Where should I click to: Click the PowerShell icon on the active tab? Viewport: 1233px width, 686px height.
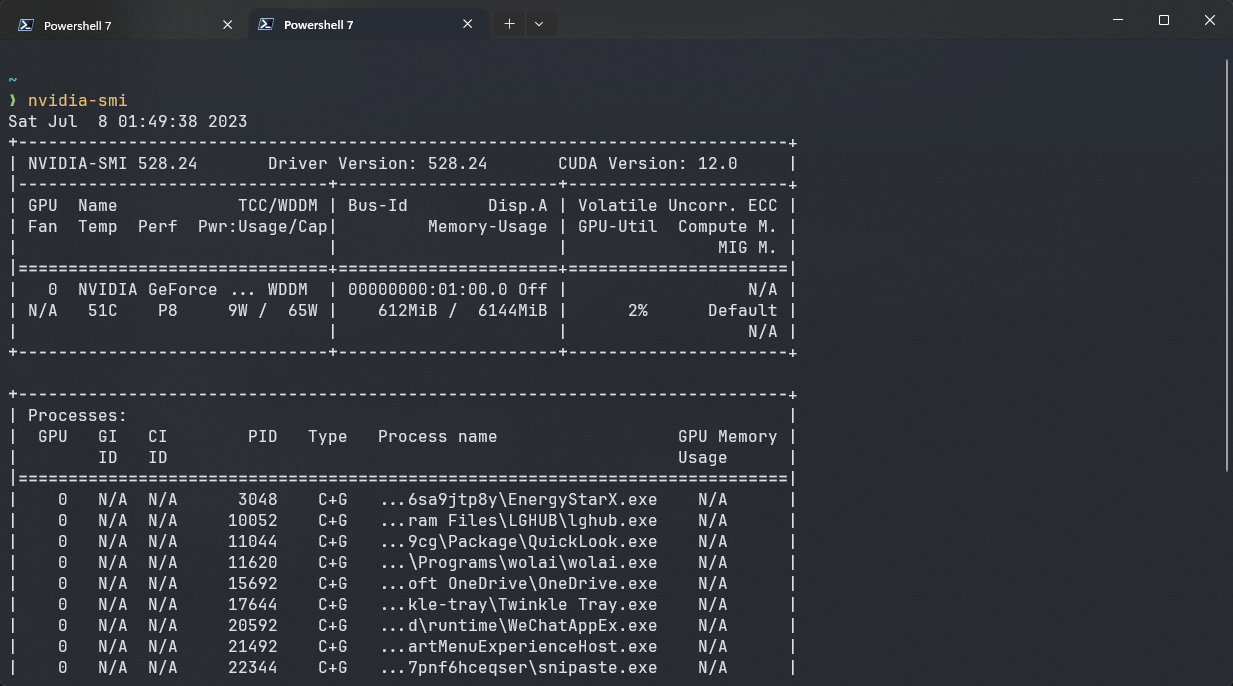(266, 25)
